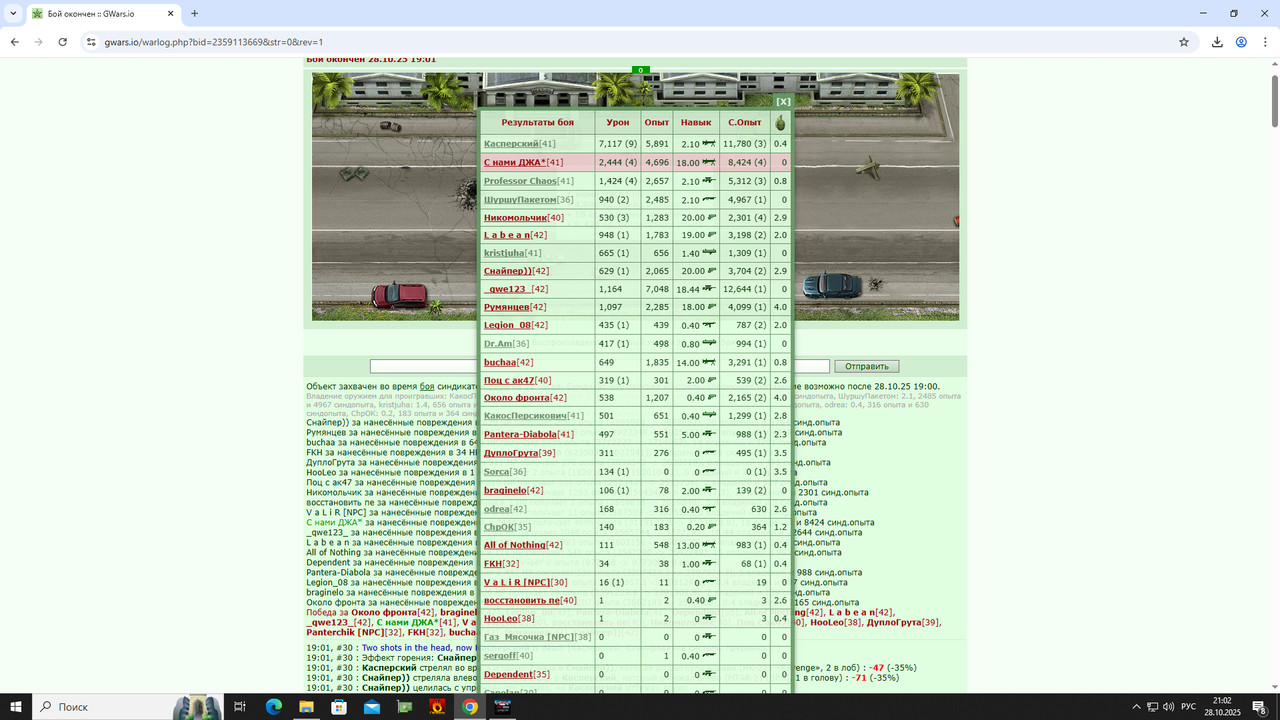Click weapon icon in Professor Chaos row

(x=709, y=181)
